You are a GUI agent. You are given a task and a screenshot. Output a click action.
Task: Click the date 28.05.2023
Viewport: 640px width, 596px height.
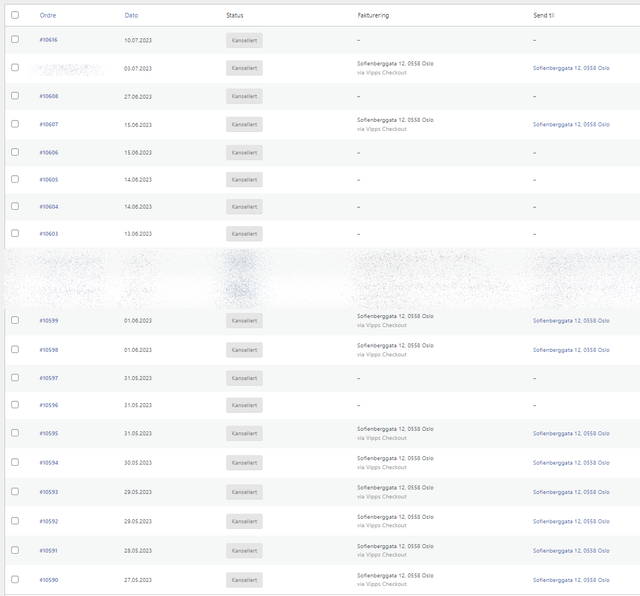click(138, 551)
